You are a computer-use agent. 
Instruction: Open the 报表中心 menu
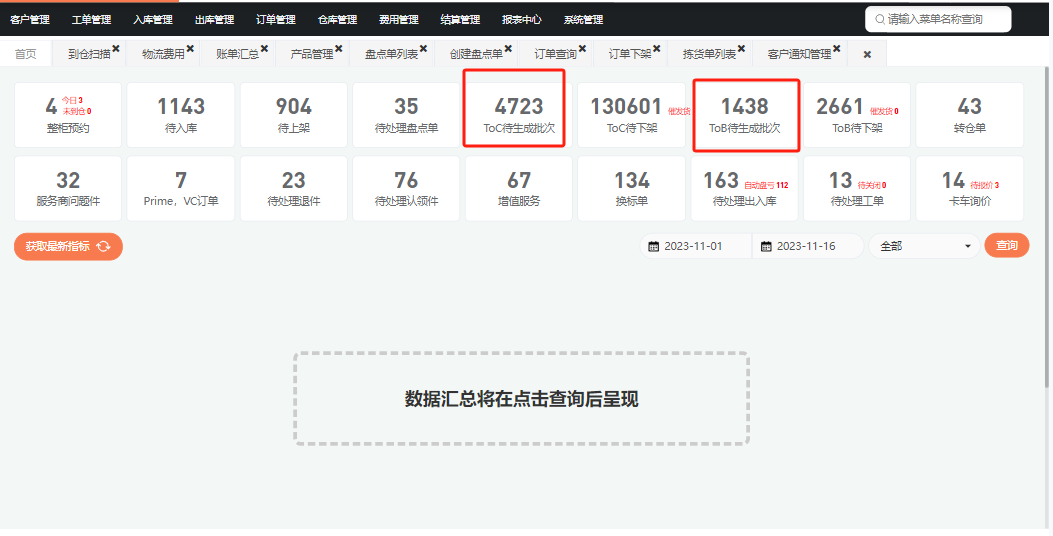[521, 19]
